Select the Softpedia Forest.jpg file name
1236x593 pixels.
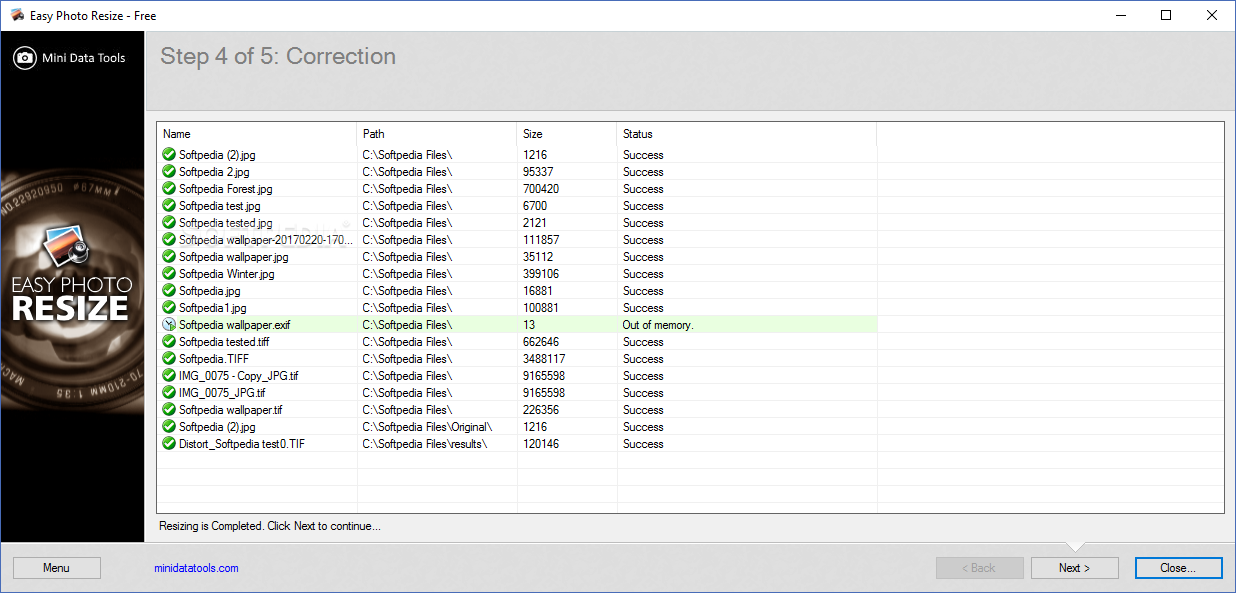[225, 189]
